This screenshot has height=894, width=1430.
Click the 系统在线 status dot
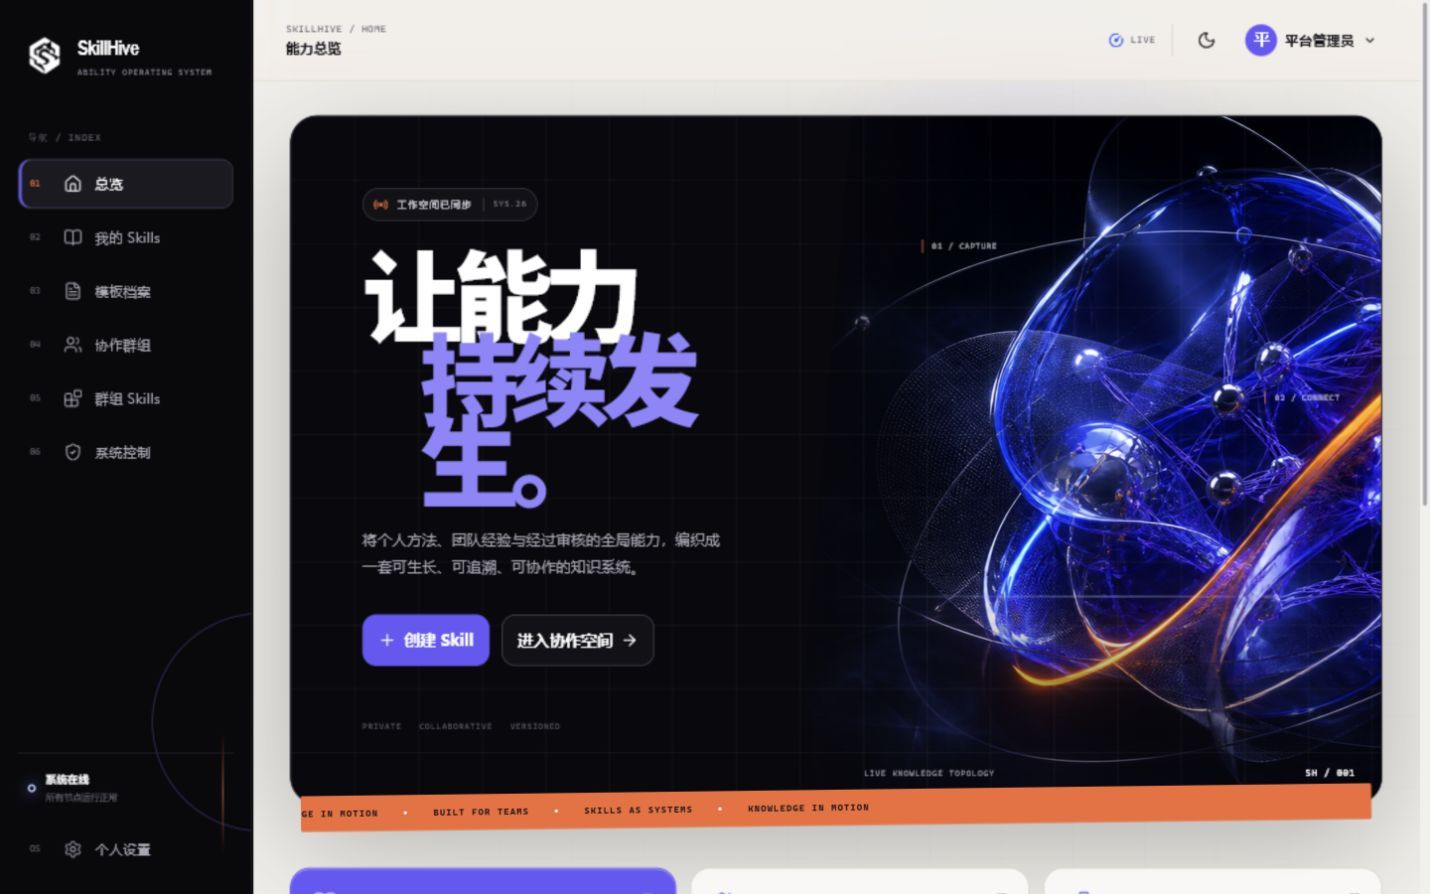32,788
